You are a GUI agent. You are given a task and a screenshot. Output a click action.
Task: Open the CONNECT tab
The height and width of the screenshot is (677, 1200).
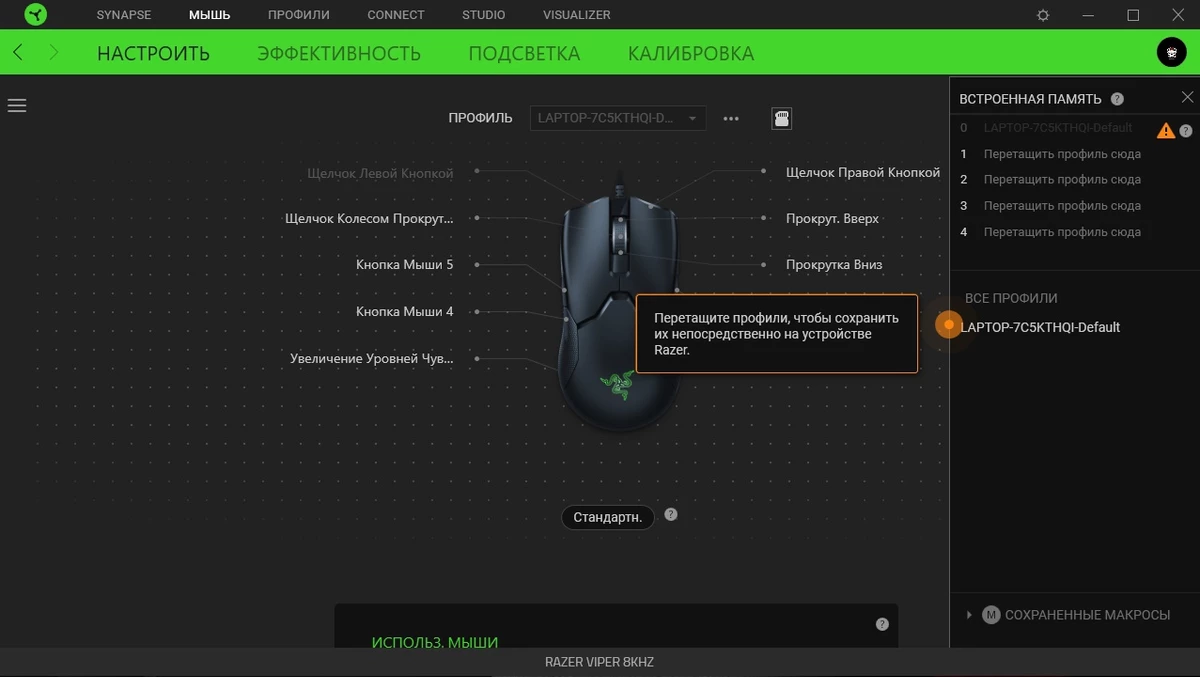pos(396,15)
